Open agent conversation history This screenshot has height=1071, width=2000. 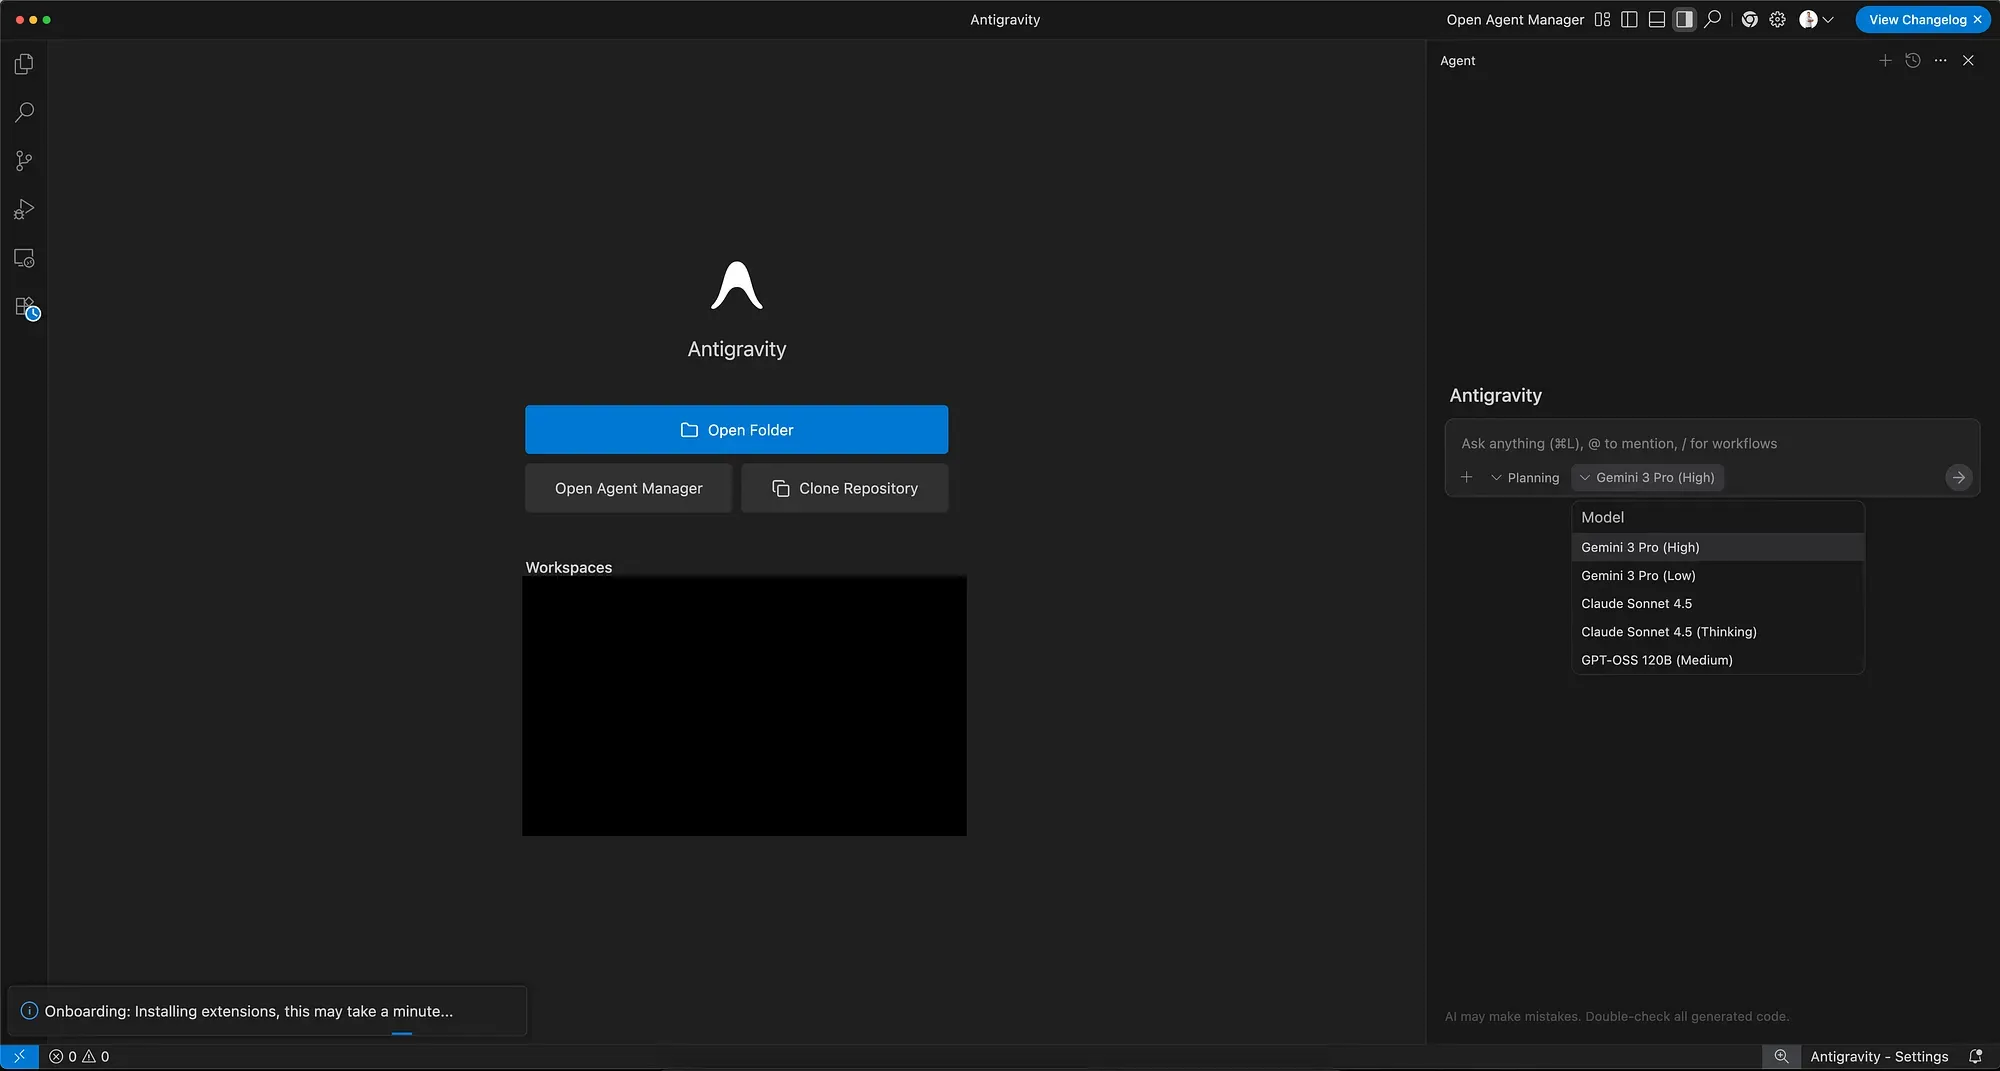[x=1913, y=60]
